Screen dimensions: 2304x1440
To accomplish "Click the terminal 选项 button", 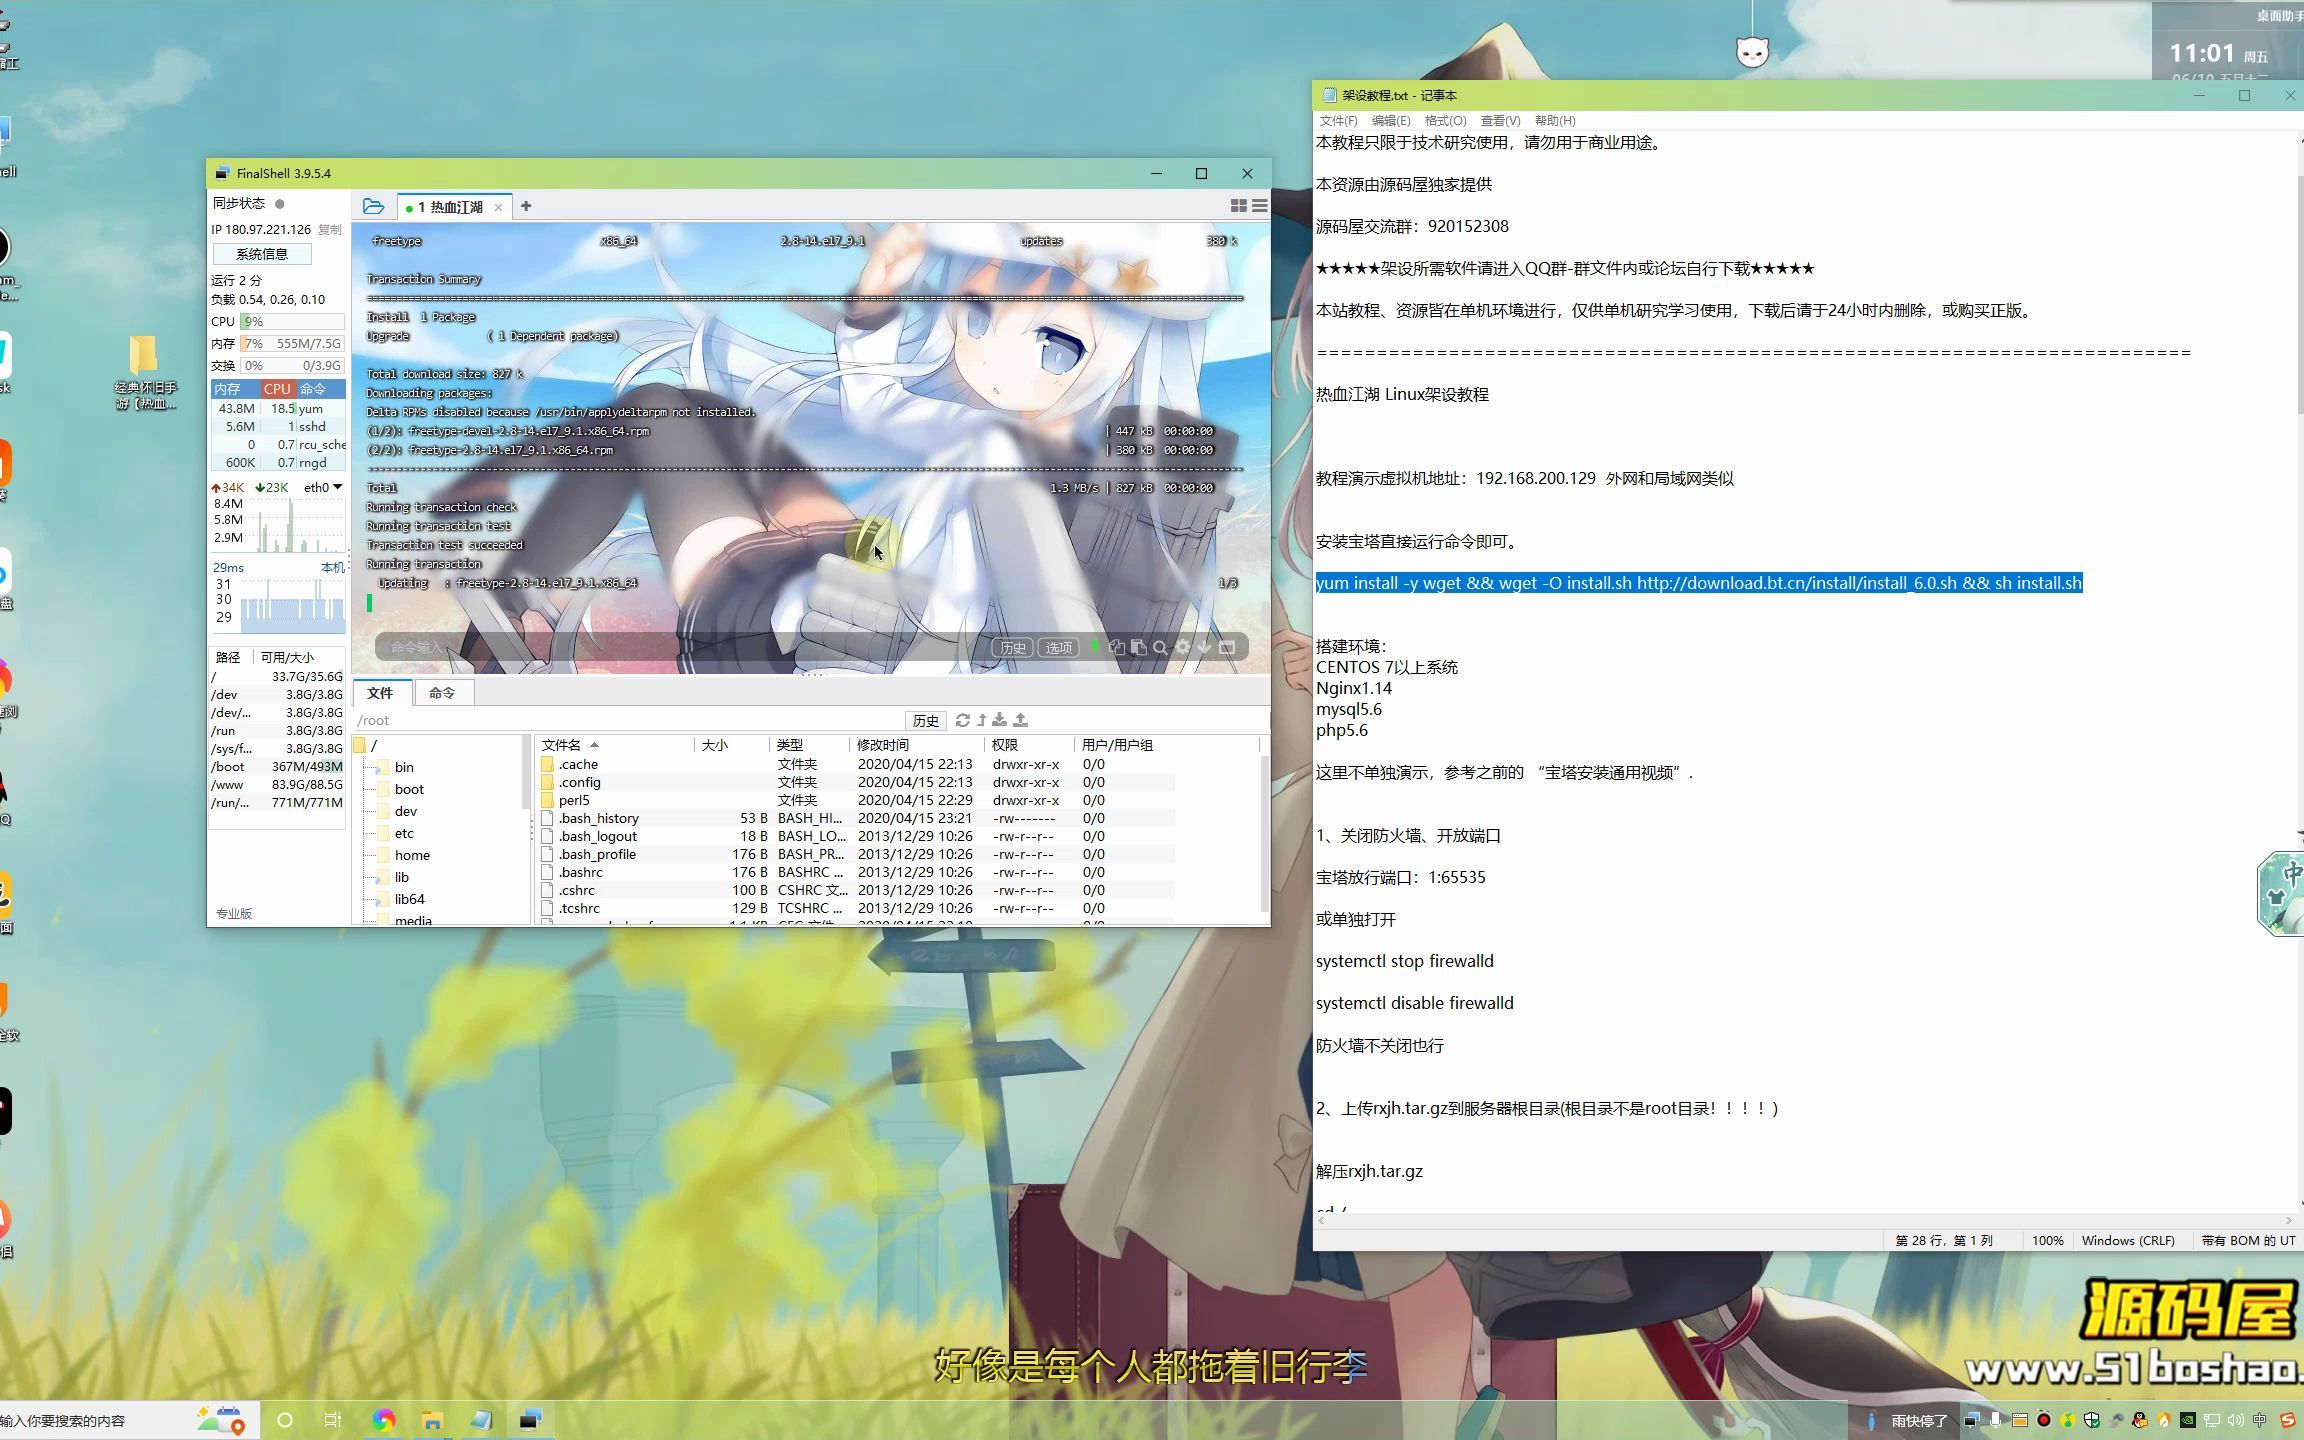I will pos(1059,647).
